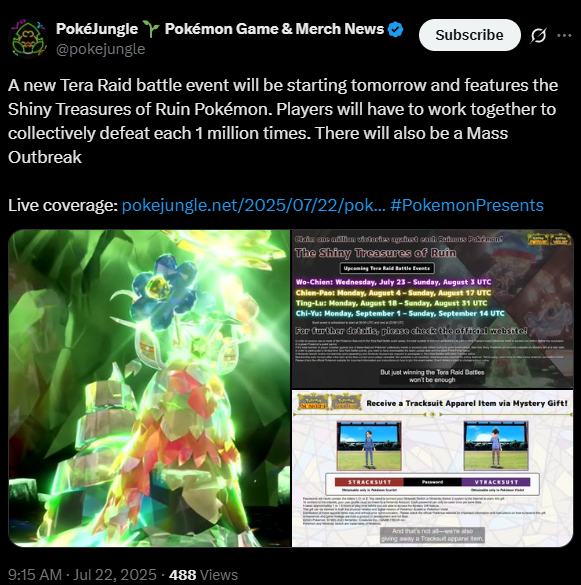This screenshot has width=581, height=585.
Task: Open the #PokemonPresents hashtag
Action: (x=467, y=205)
